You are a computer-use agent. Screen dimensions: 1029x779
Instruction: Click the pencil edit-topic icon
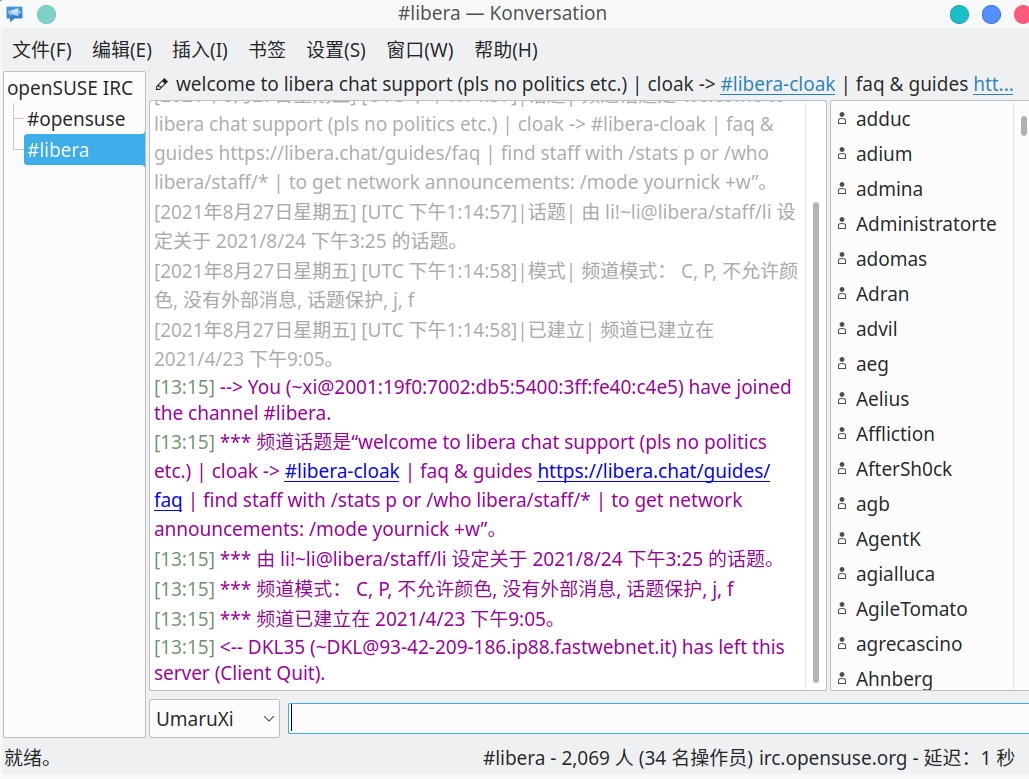point(161,85)
